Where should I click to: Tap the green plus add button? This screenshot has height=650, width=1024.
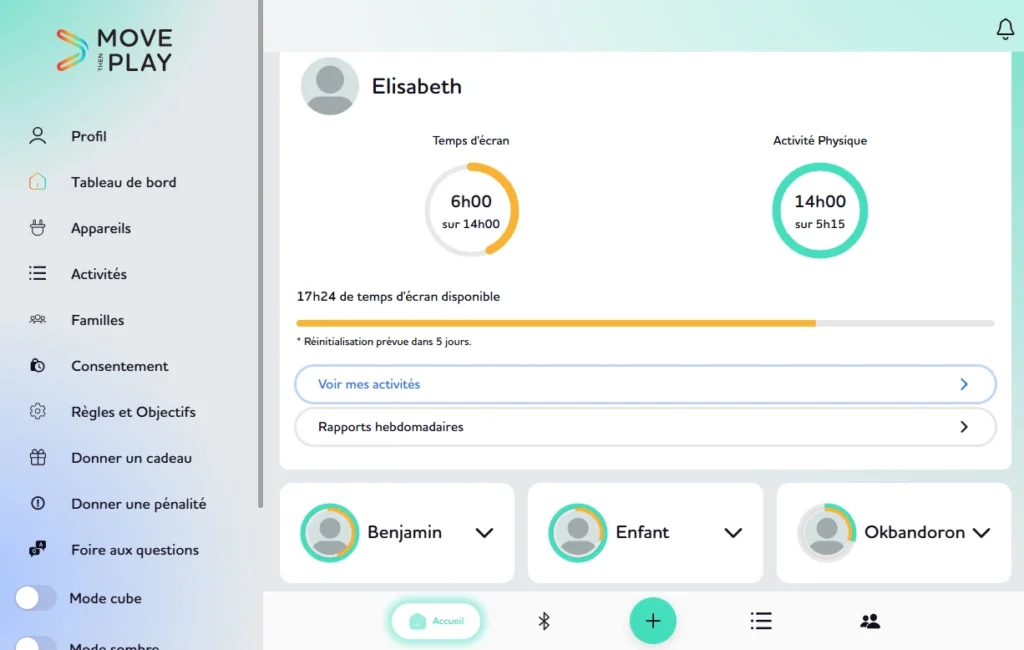(653, 621)
